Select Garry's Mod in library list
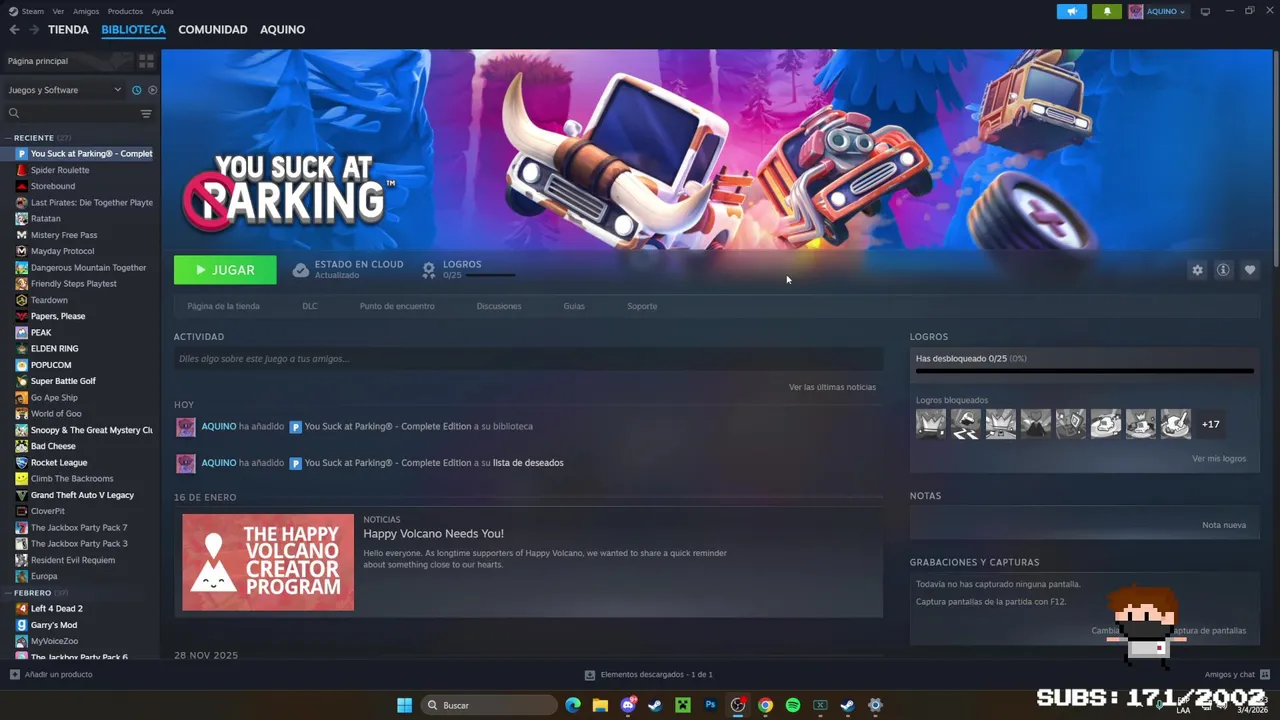 point(54,625)
